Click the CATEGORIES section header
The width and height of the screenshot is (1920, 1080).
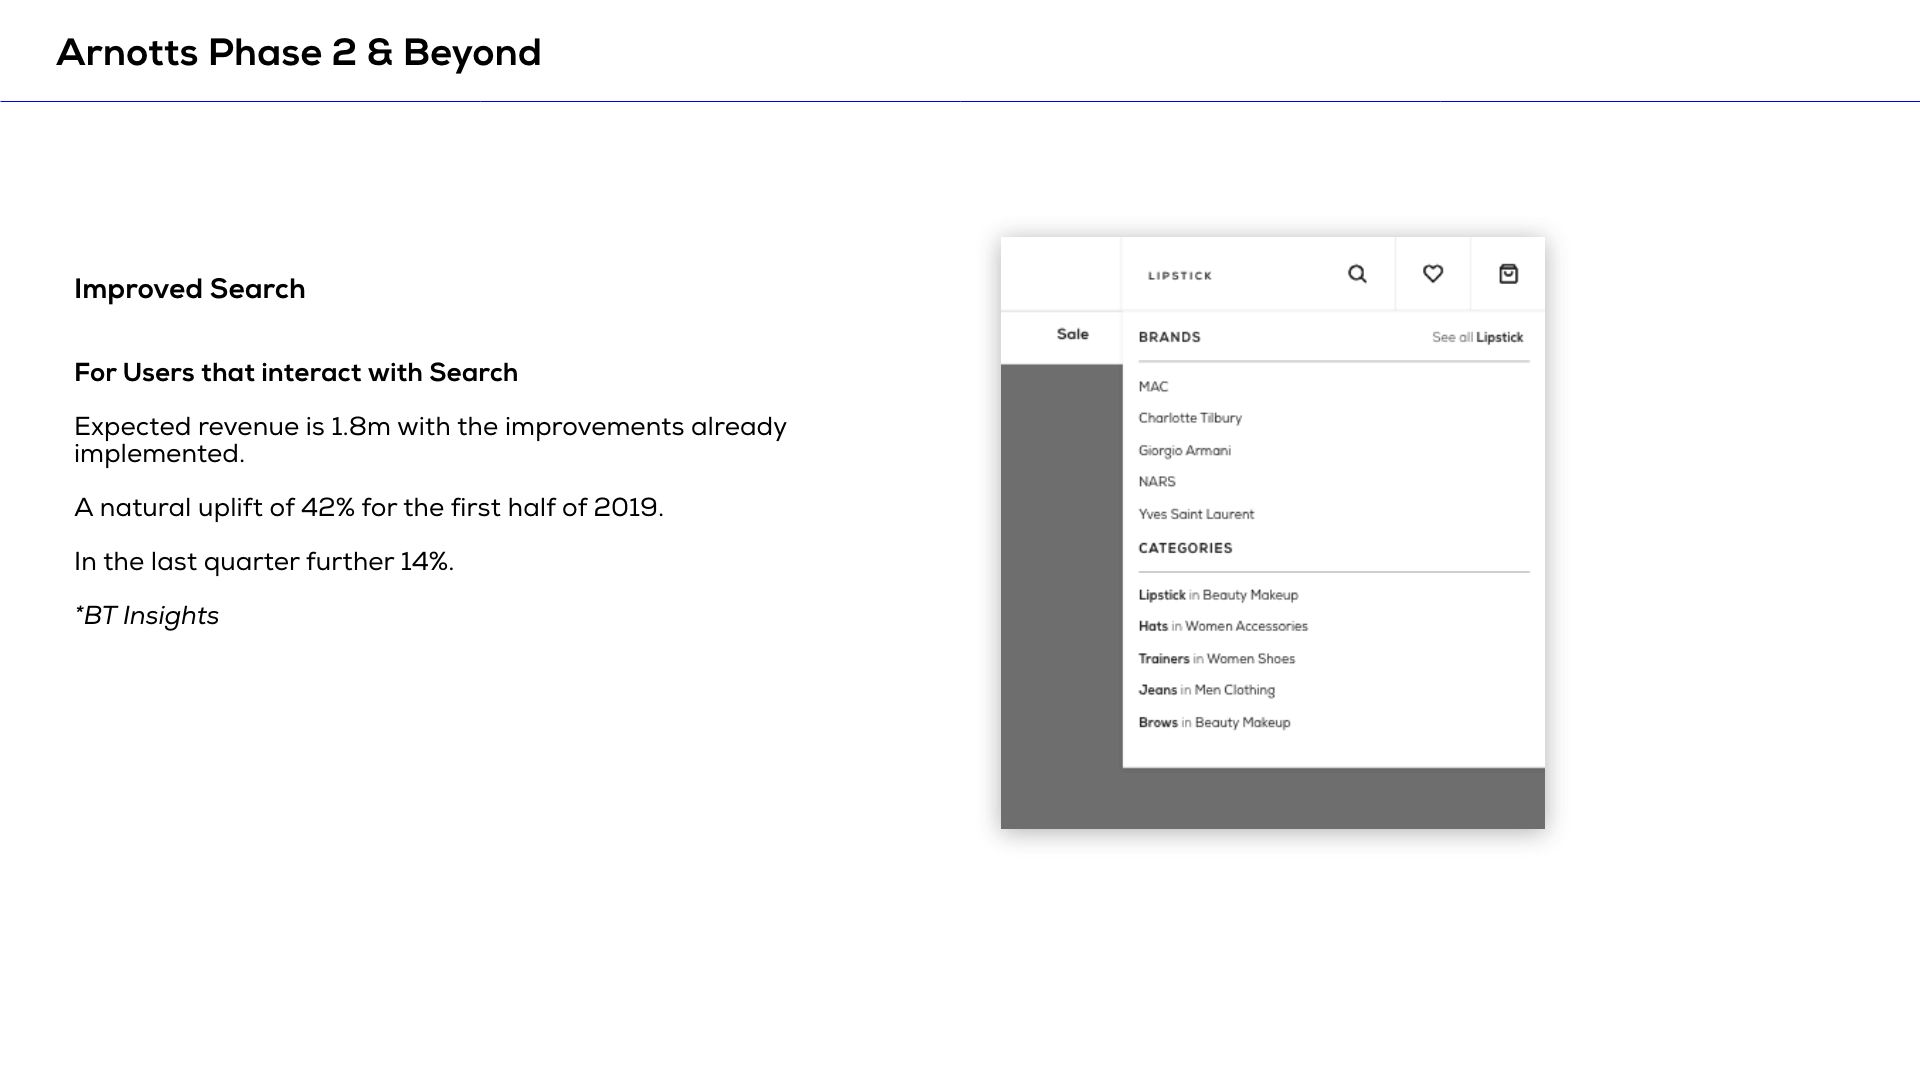coord(1185,548)
